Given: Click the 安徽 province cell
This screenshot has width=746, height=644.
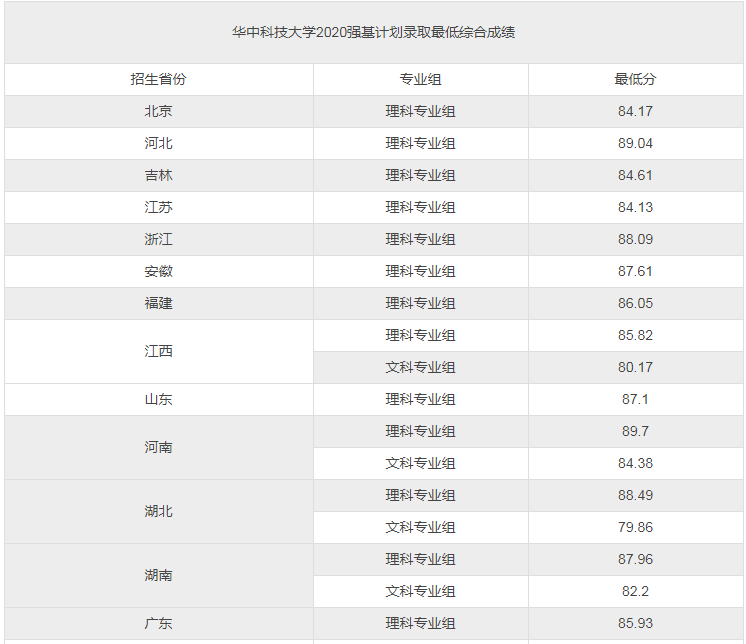Looking at the screenshot, I should click(x=158, y=271).
